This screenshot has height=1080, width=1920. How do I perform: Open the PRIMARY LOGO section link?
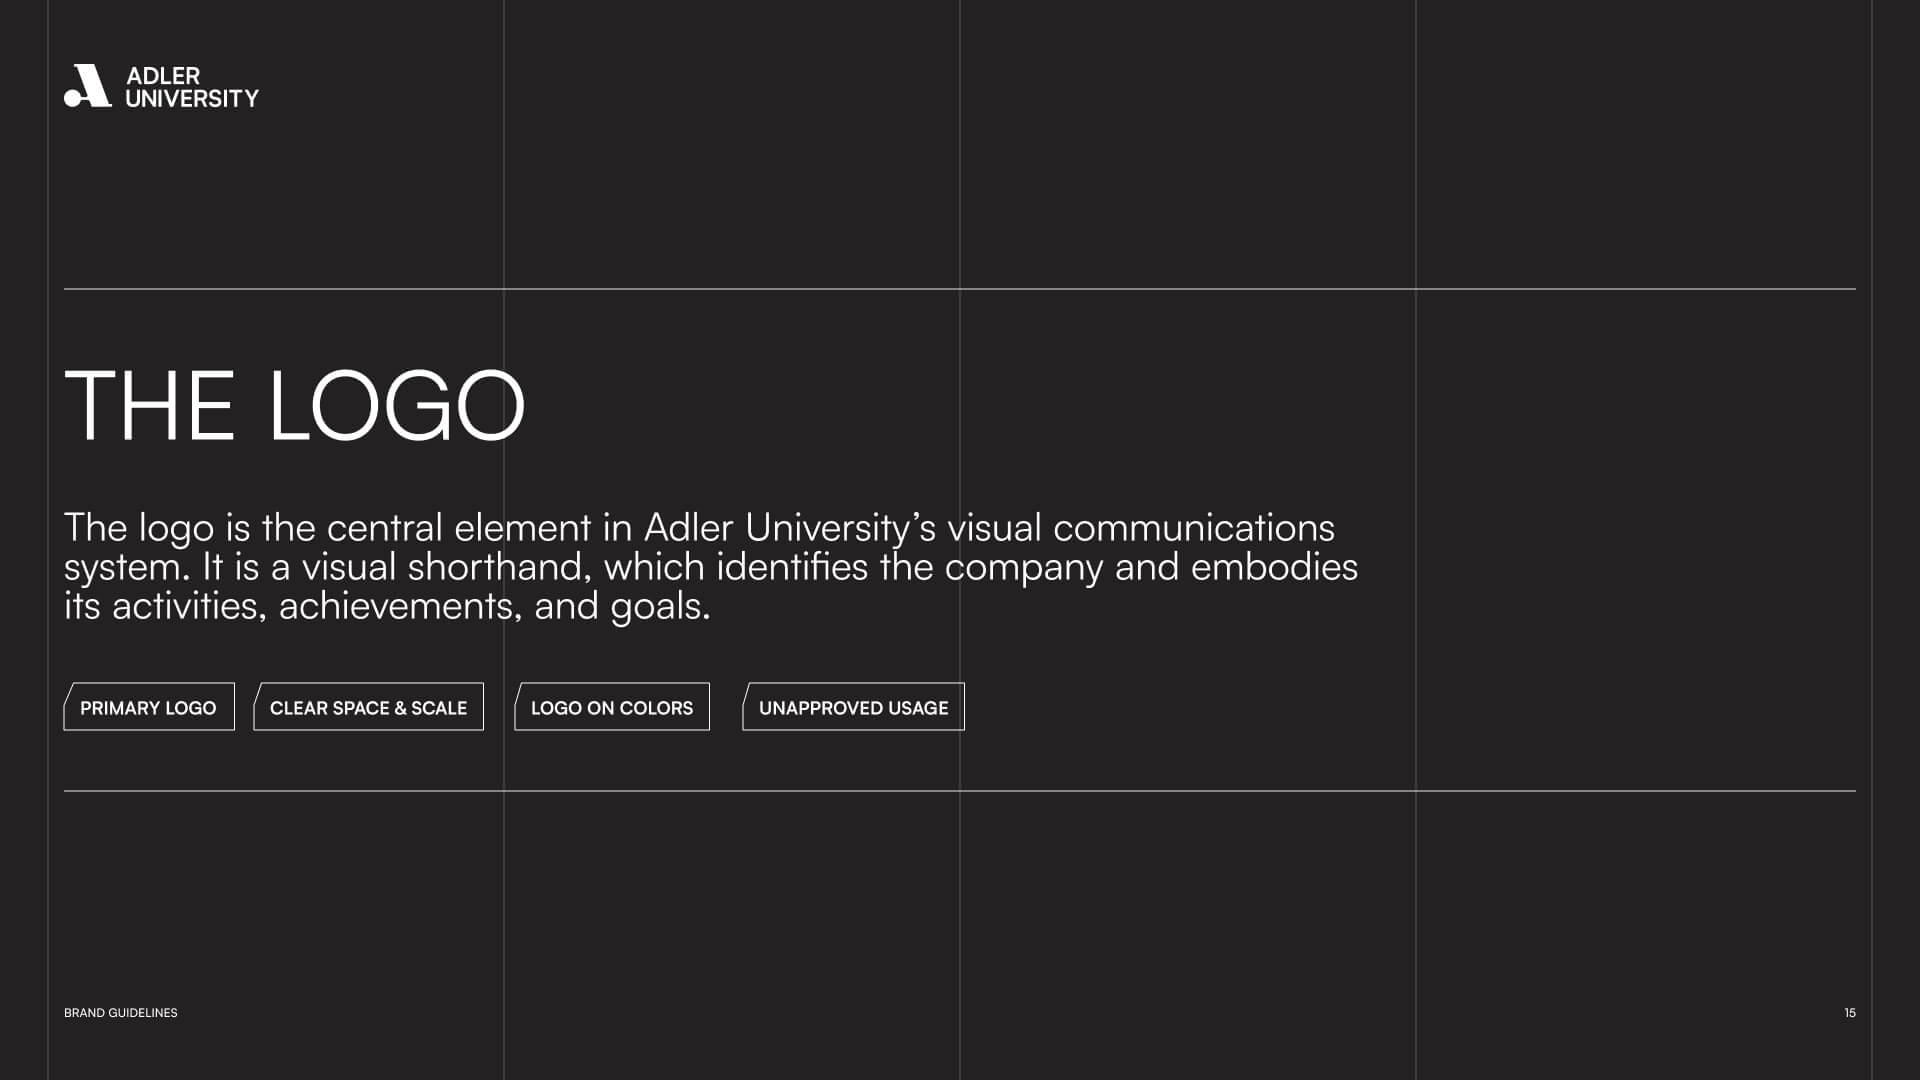(149, 707)
